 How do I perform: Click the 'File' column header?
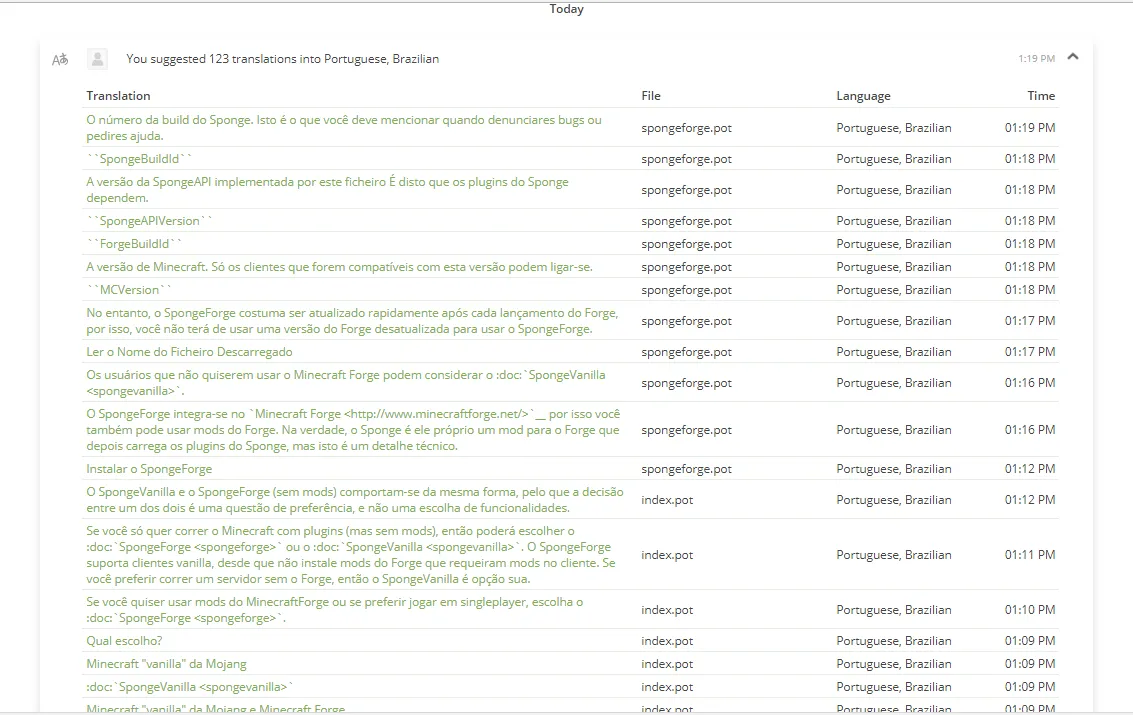[x=651, y=96]
